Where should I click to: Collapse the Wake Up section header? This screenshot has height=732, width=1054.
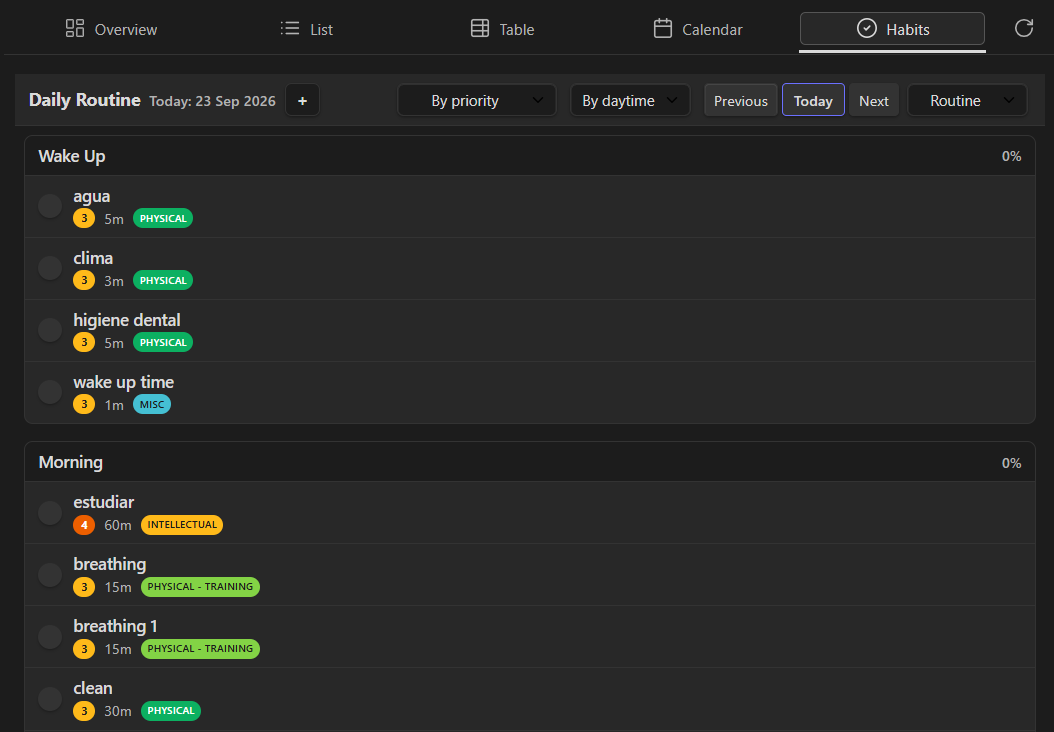(x=530, y=156)
